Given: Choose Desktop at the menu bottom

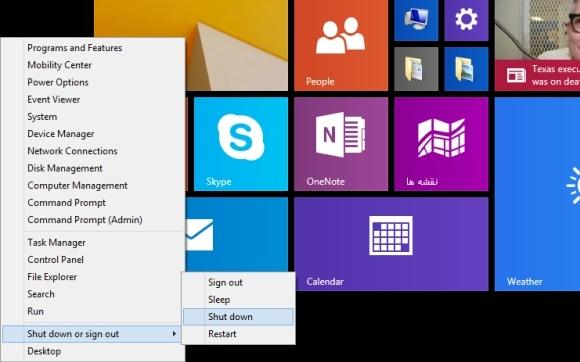Looking at the screenshot, I should (44, 351).
